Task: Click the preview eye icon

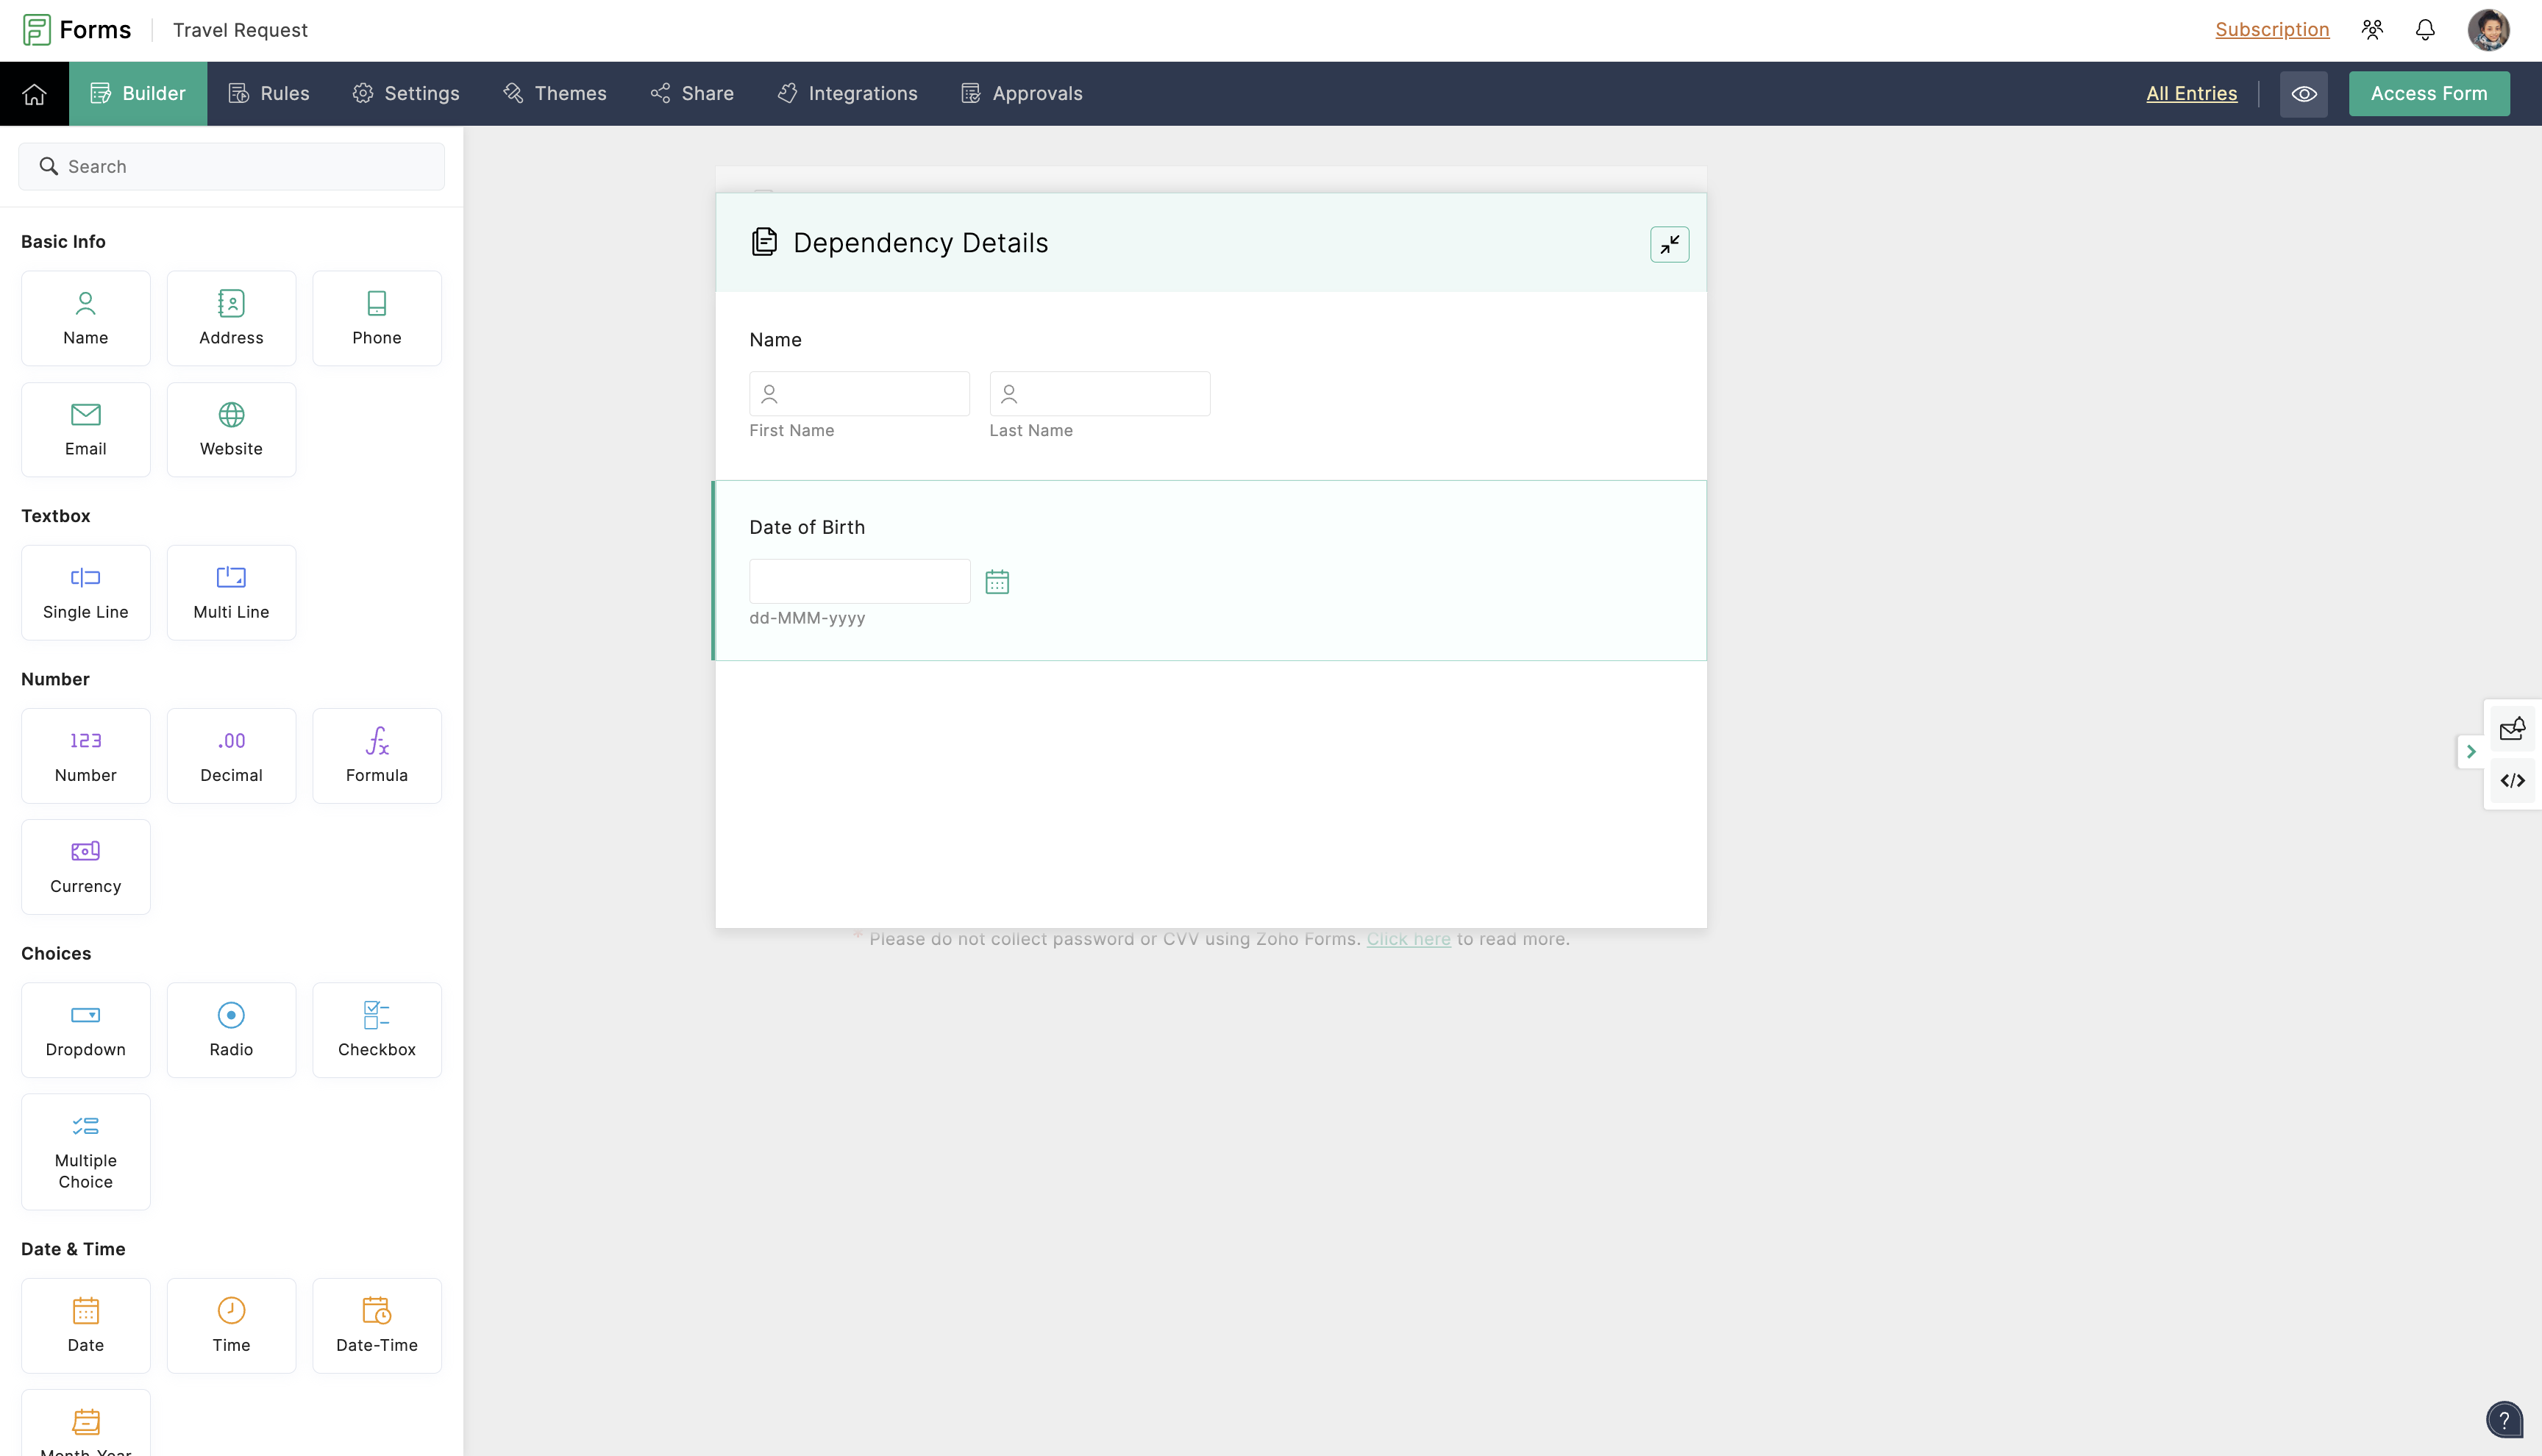Action: click(x=2303, y=94)
